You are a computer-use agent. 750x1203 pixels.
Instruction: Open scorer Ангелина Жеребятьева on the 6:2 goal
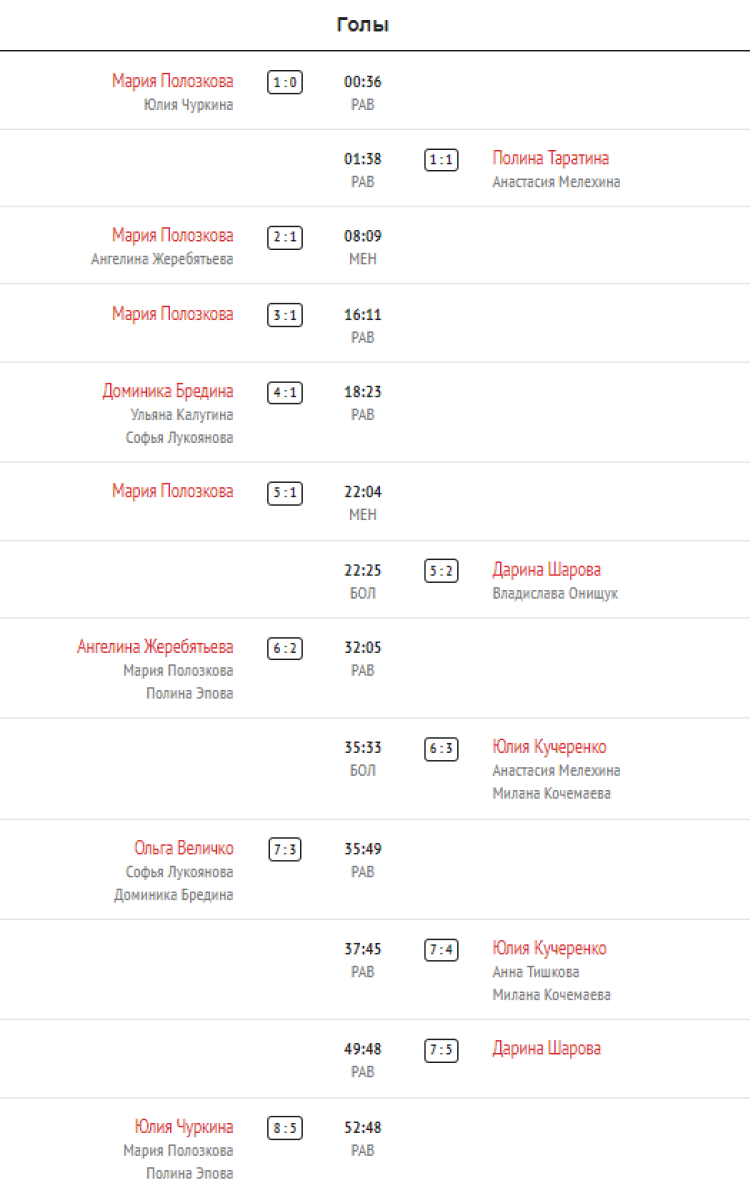pyautogui.click(x=155, y=647)
